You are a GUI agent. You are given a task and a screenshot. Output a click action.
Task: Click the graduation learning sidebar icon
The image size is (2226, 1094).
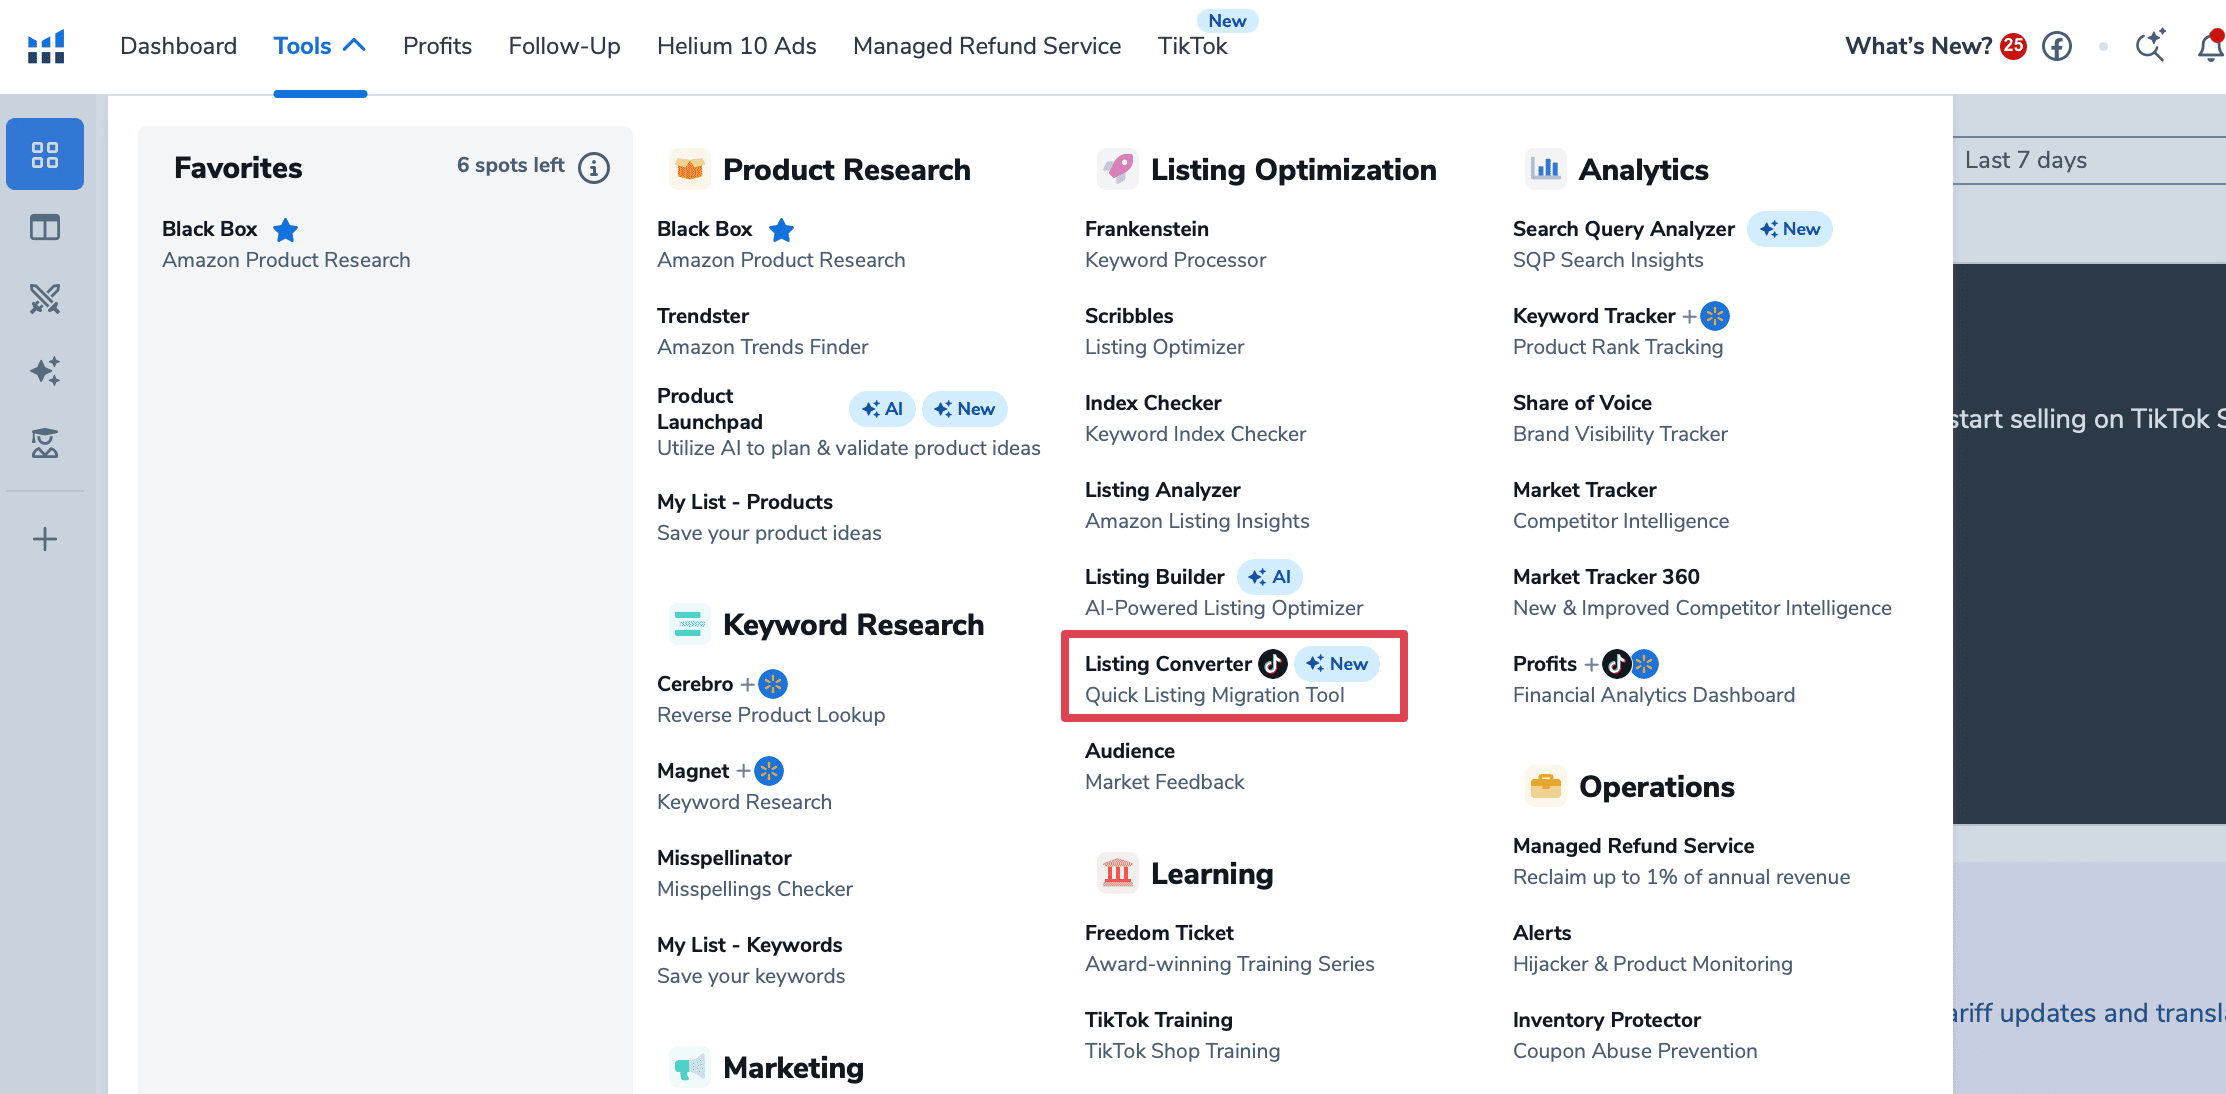pyautogui.click(x=45, y=443)
